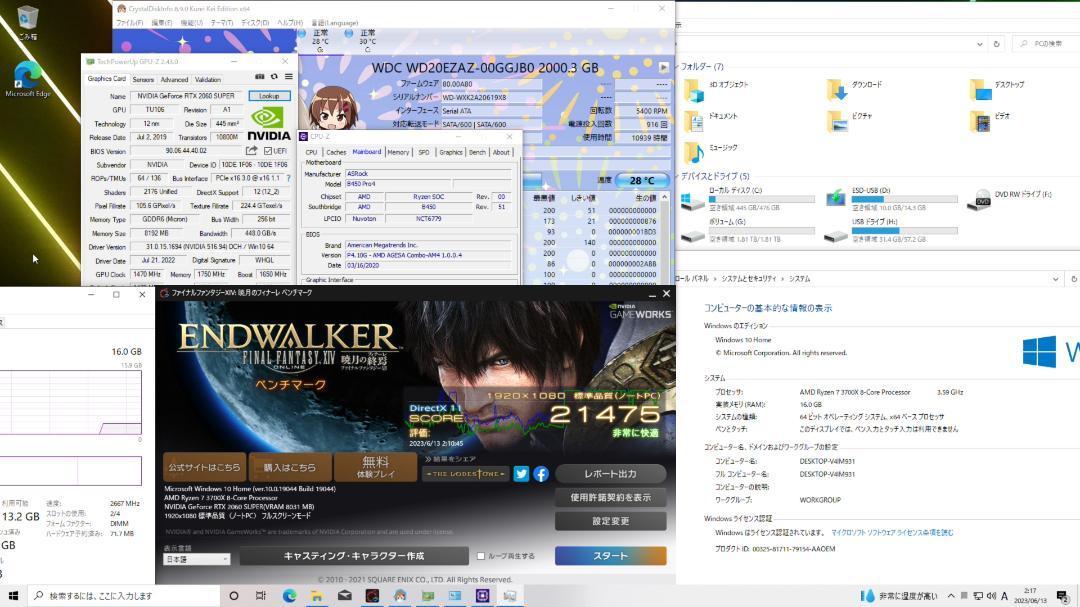This screenshot has width=1080, height=607.
Task: Show hidden system tray icons
Action: [951, 596]
